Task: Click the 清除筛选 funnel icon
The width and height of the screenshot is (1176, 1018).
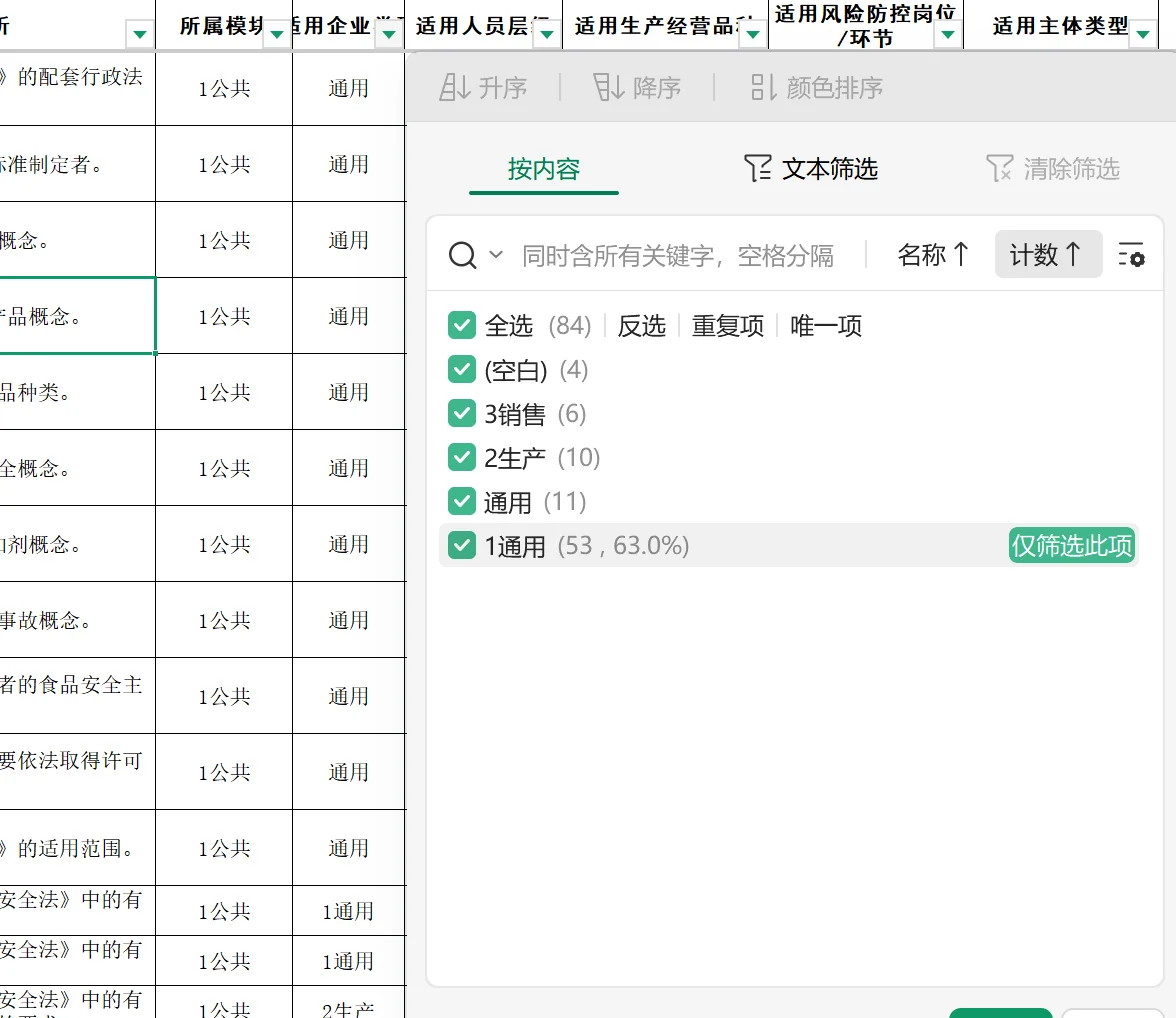Action: coord(1000,168)
